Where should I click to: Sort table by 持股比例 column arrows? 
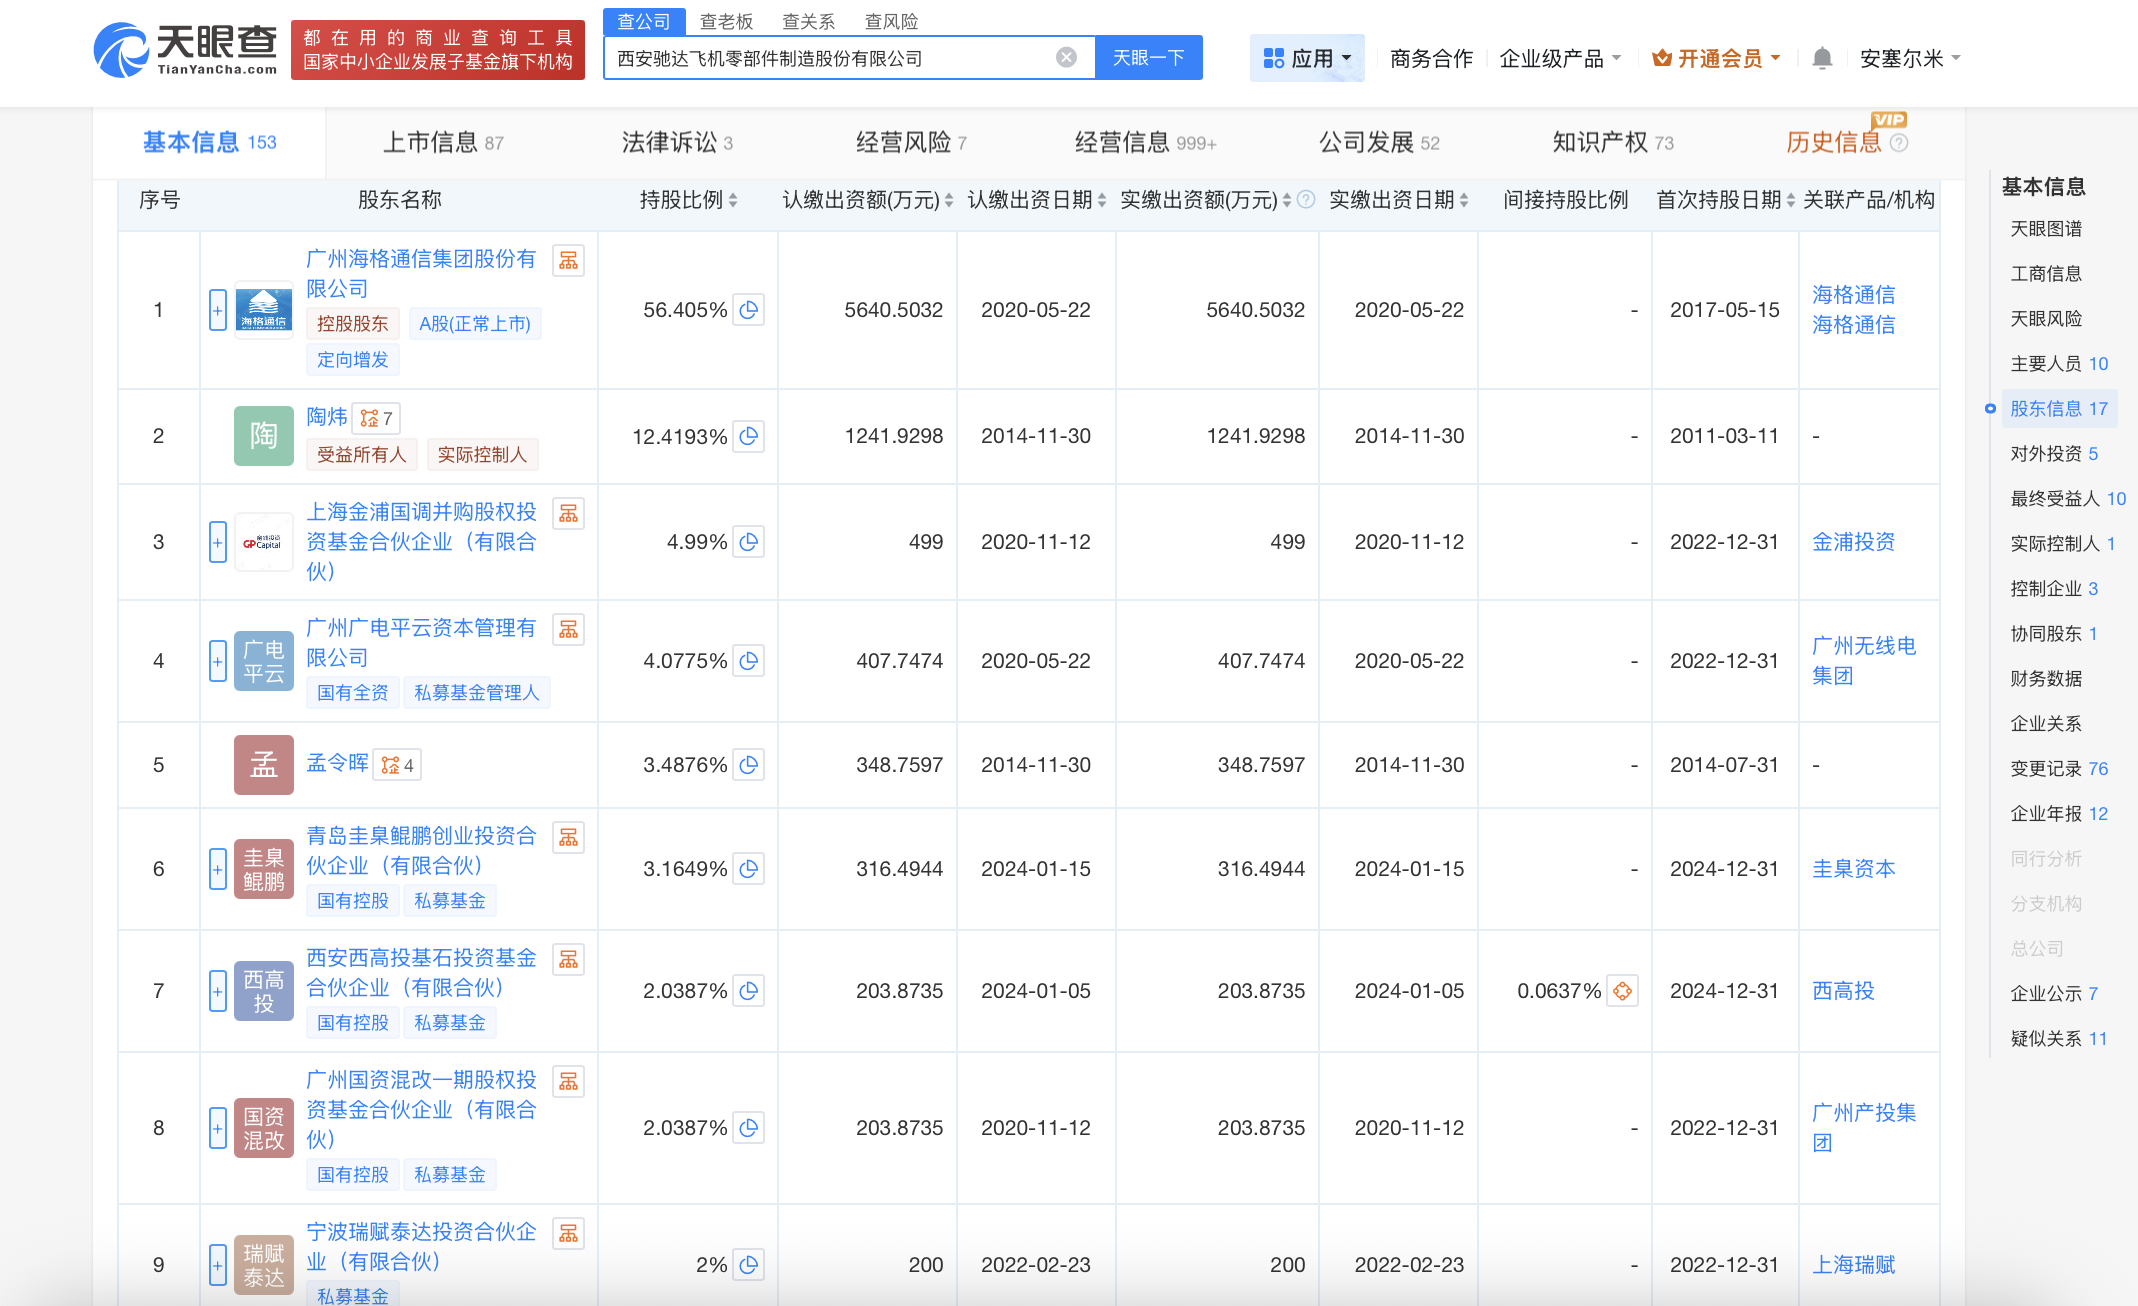[x=733, y=201]
